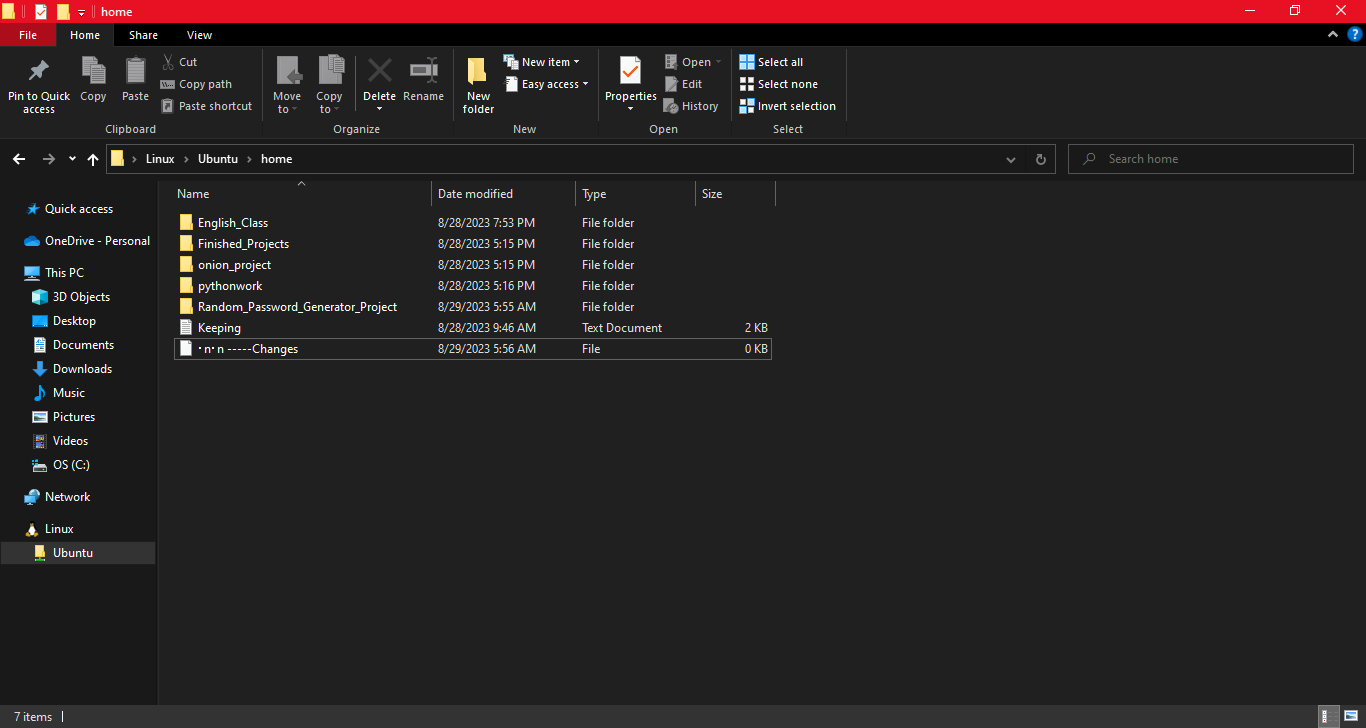The width and height of the screenshot is (1366, 728).
Task: Click the Delete icon in Organize group
Action: click(x=379, y=71)
